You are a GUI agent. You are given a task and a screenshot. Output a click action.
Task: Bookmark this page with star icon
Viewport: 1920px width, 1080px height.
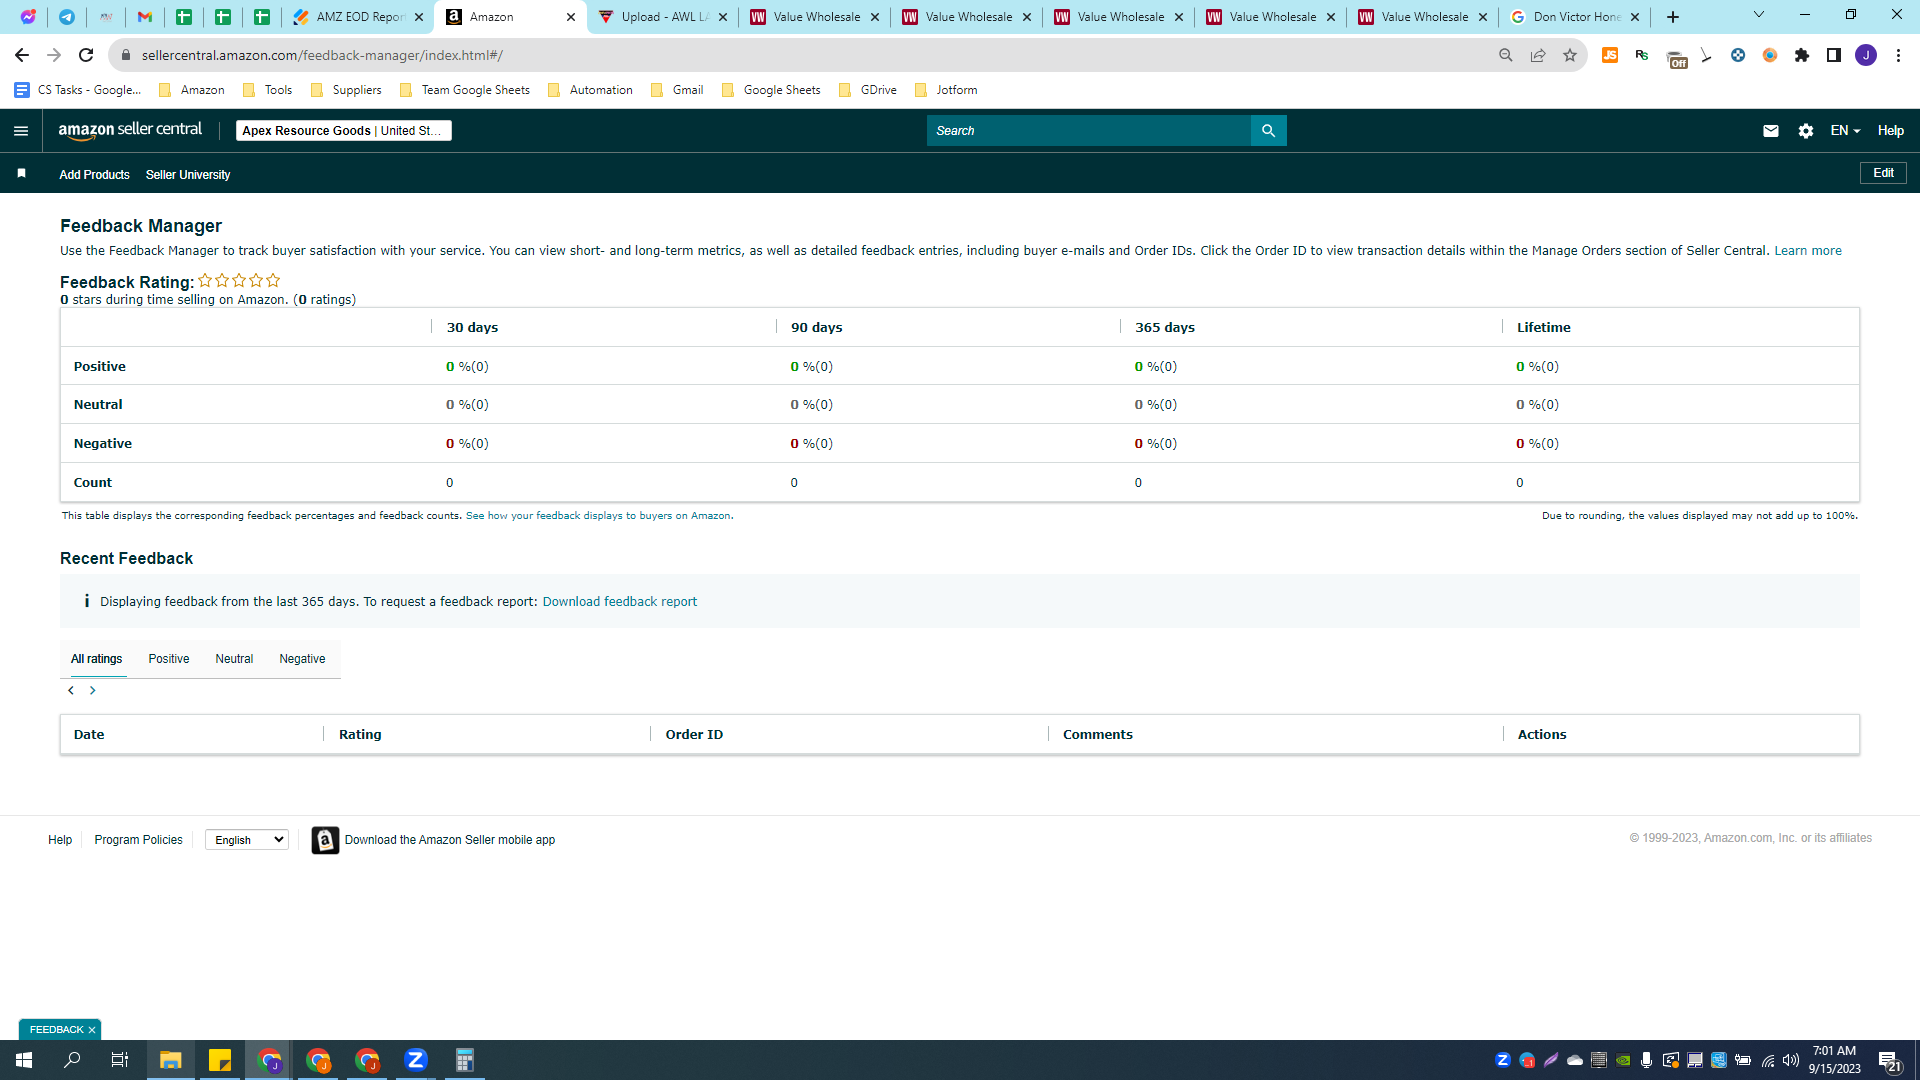1570,55
